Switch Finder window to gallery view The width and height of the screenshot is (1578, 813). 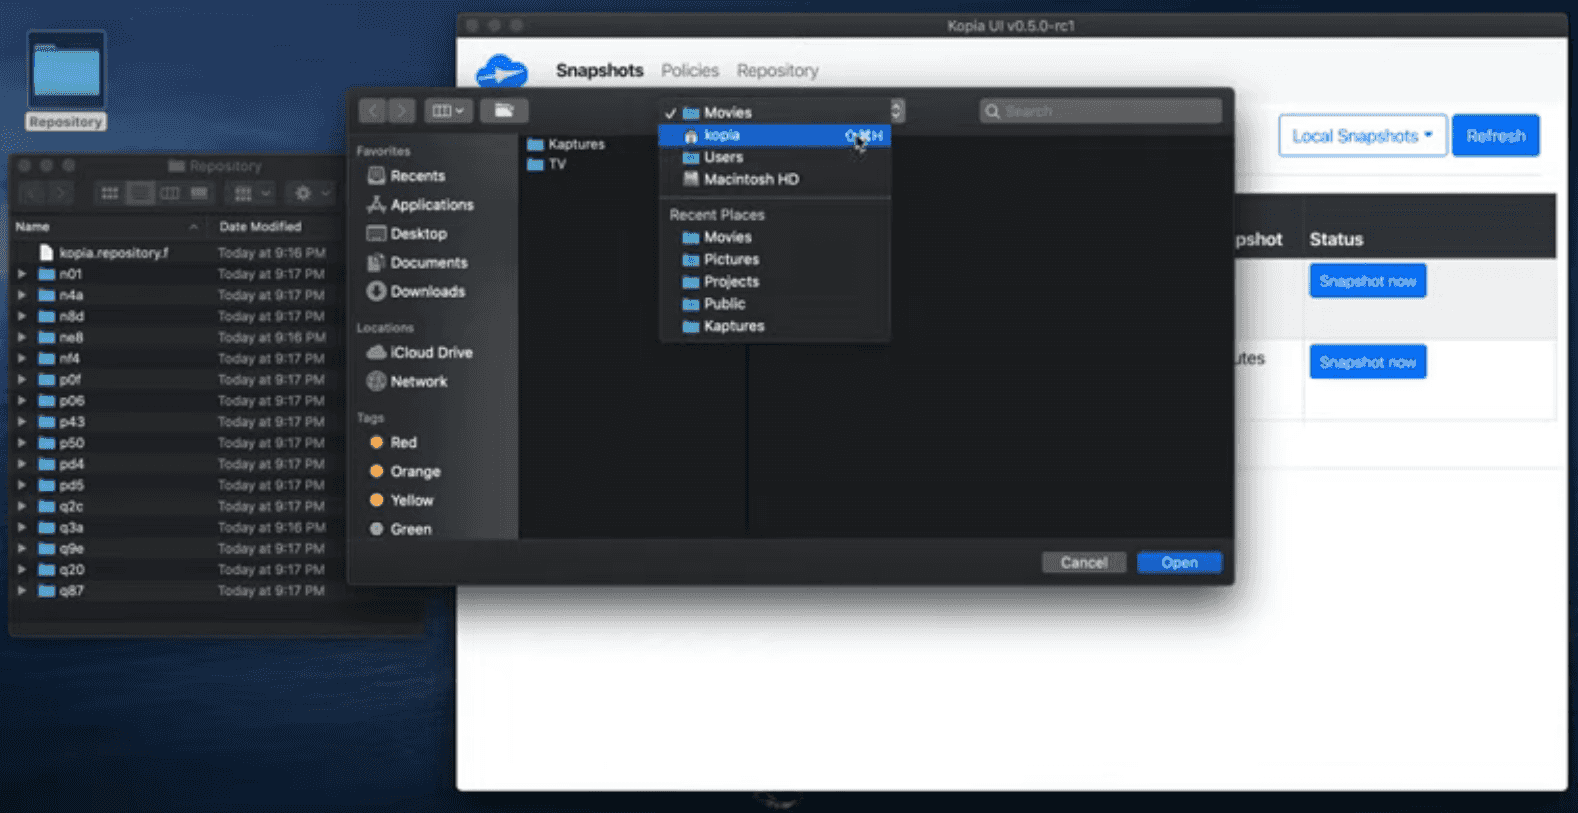click(200, 192)
